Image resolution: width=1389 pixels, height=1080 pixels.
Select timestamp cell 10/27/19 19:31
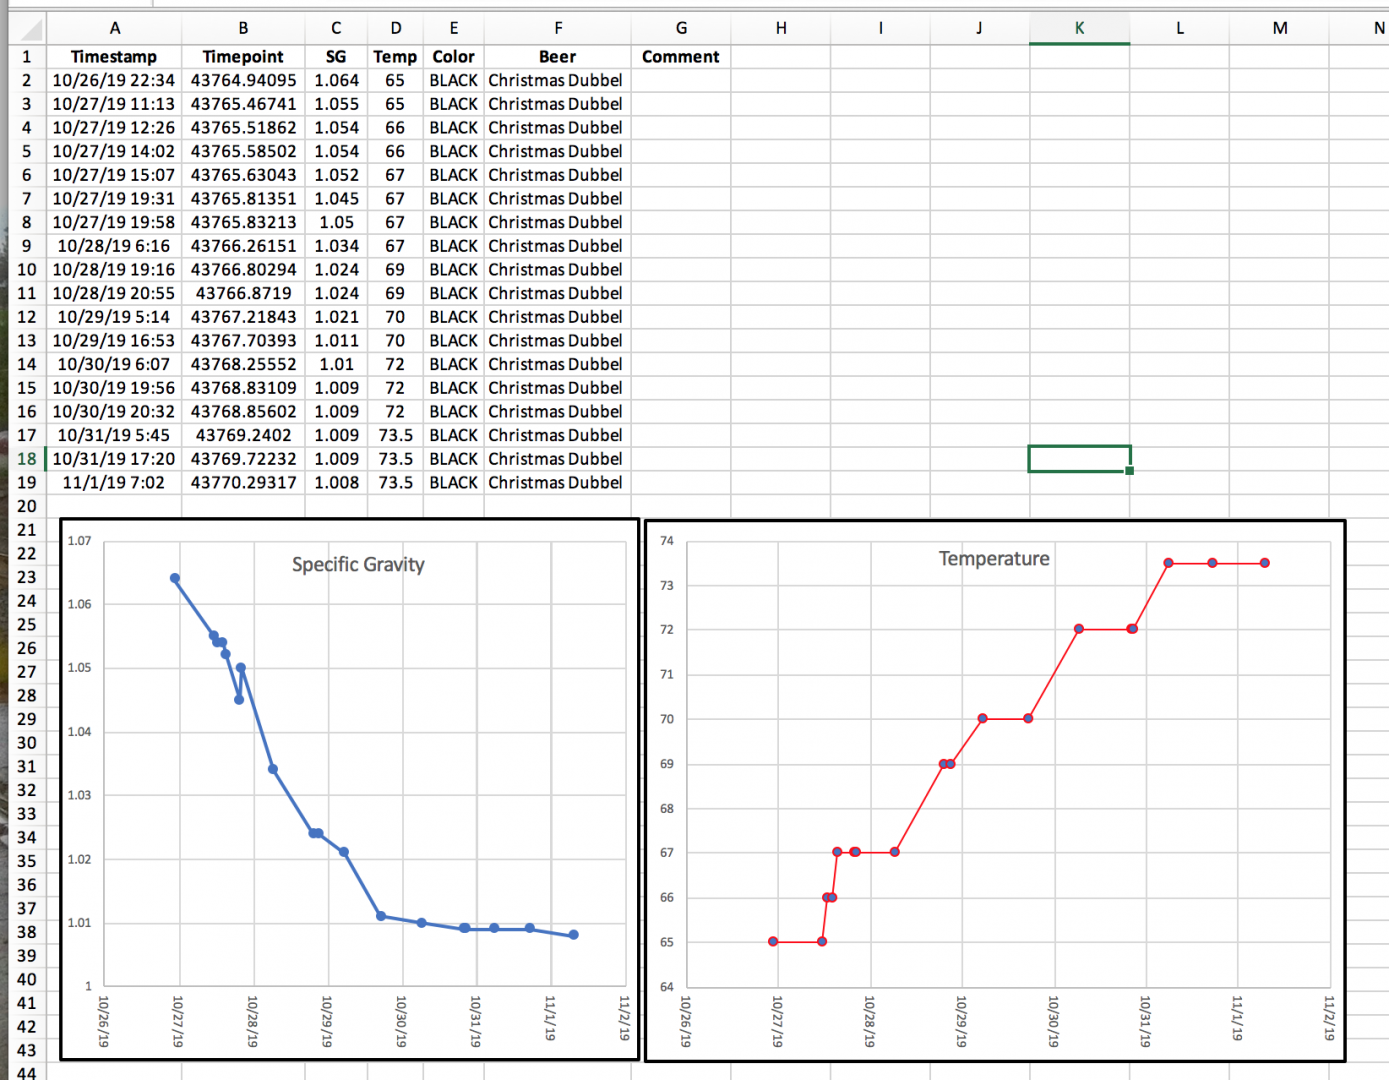pos(114,199)
